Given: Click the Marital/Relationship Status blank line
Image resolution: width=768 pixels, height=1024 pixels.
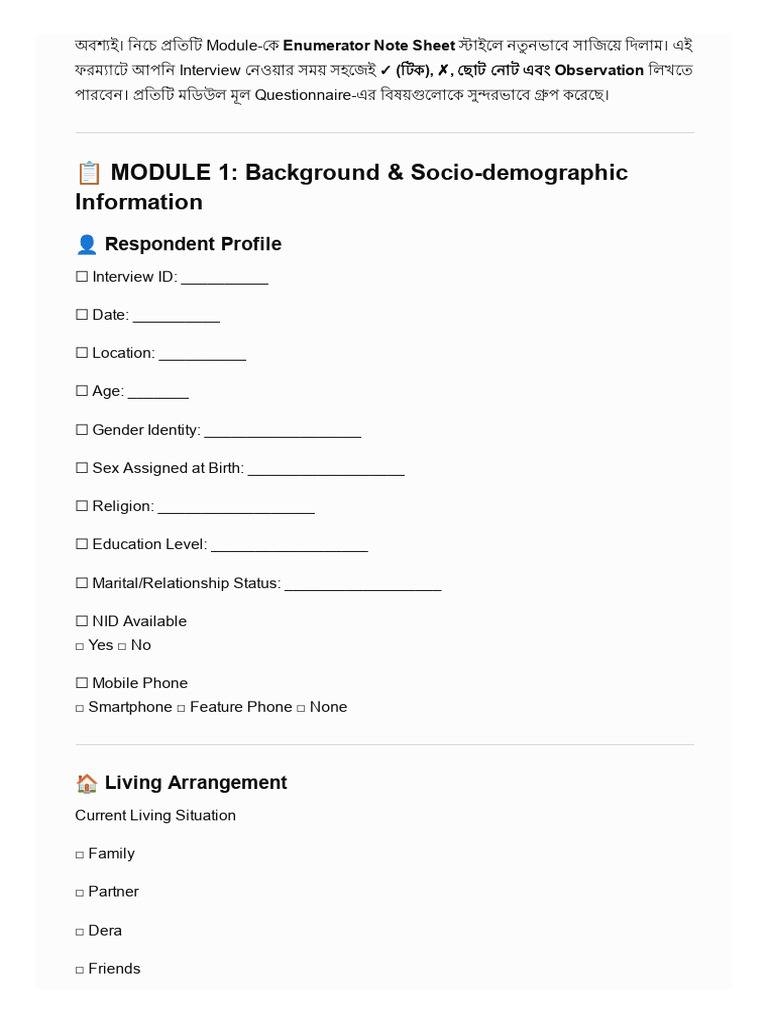Looking at the screenshot, I should (363, 586).
